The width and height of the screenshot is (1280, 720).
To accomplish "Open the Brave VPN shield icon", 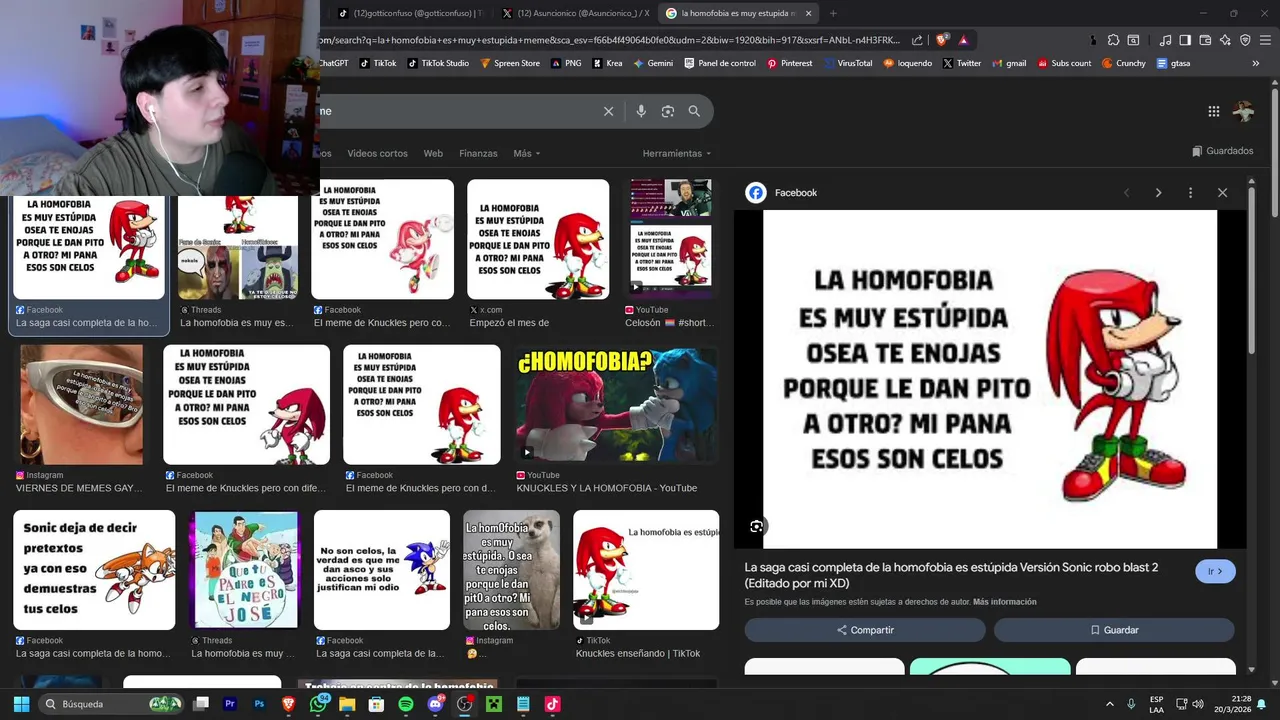I will pyautogui.click(x=1245, y=40).
